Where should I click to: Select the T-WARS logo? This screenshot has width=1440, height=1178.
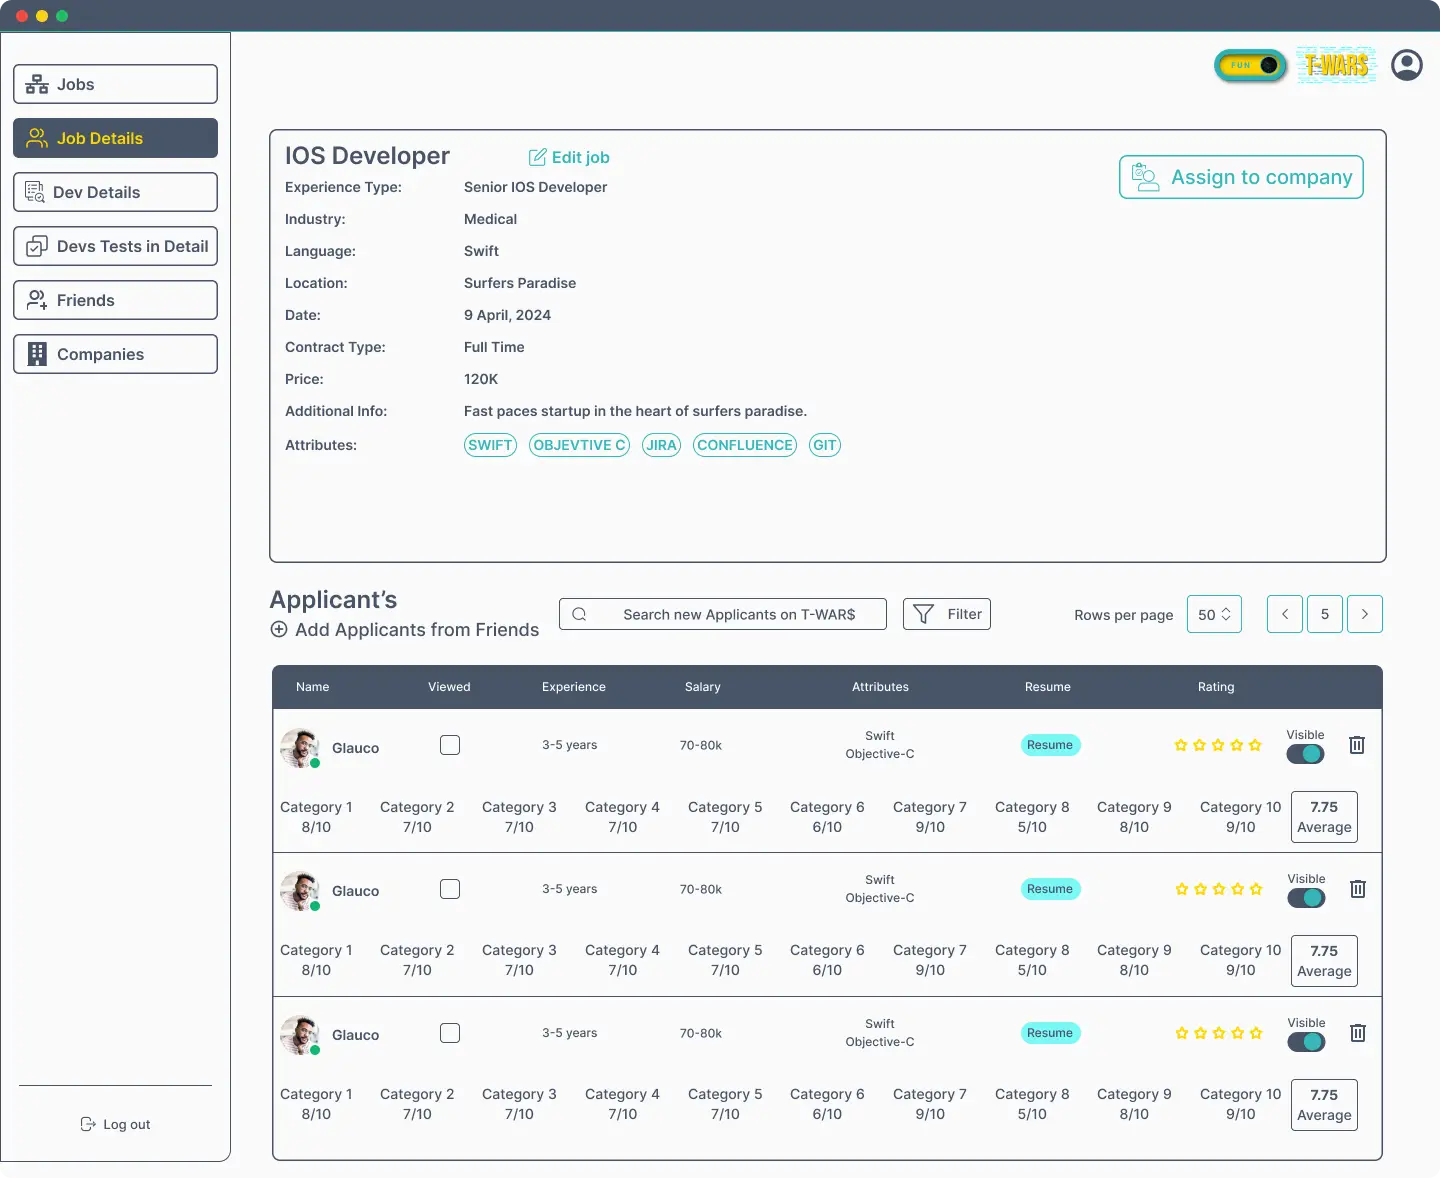click(x=1337, y=64)
